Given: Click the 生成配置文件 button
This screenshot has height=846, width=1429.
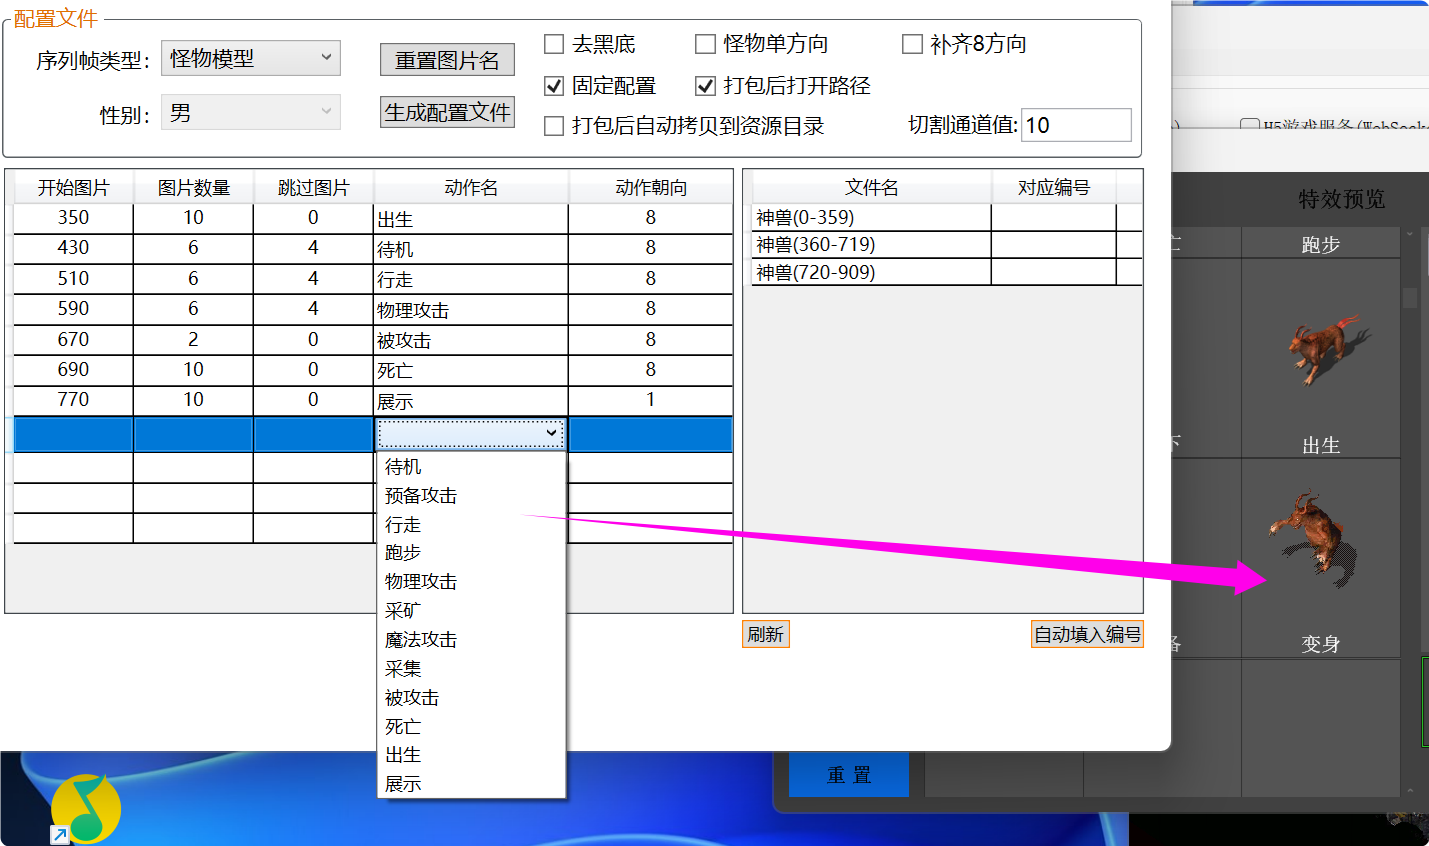Looking at the screenshot, I should click(x=446, y=111).
